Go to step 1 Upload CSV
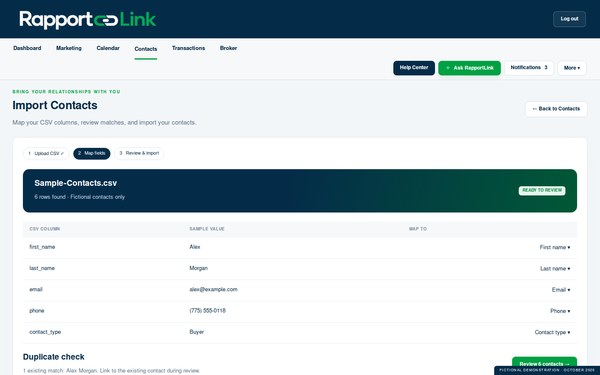Image resolution: width=600 pixels, height=375 pixels. [46, 153]
